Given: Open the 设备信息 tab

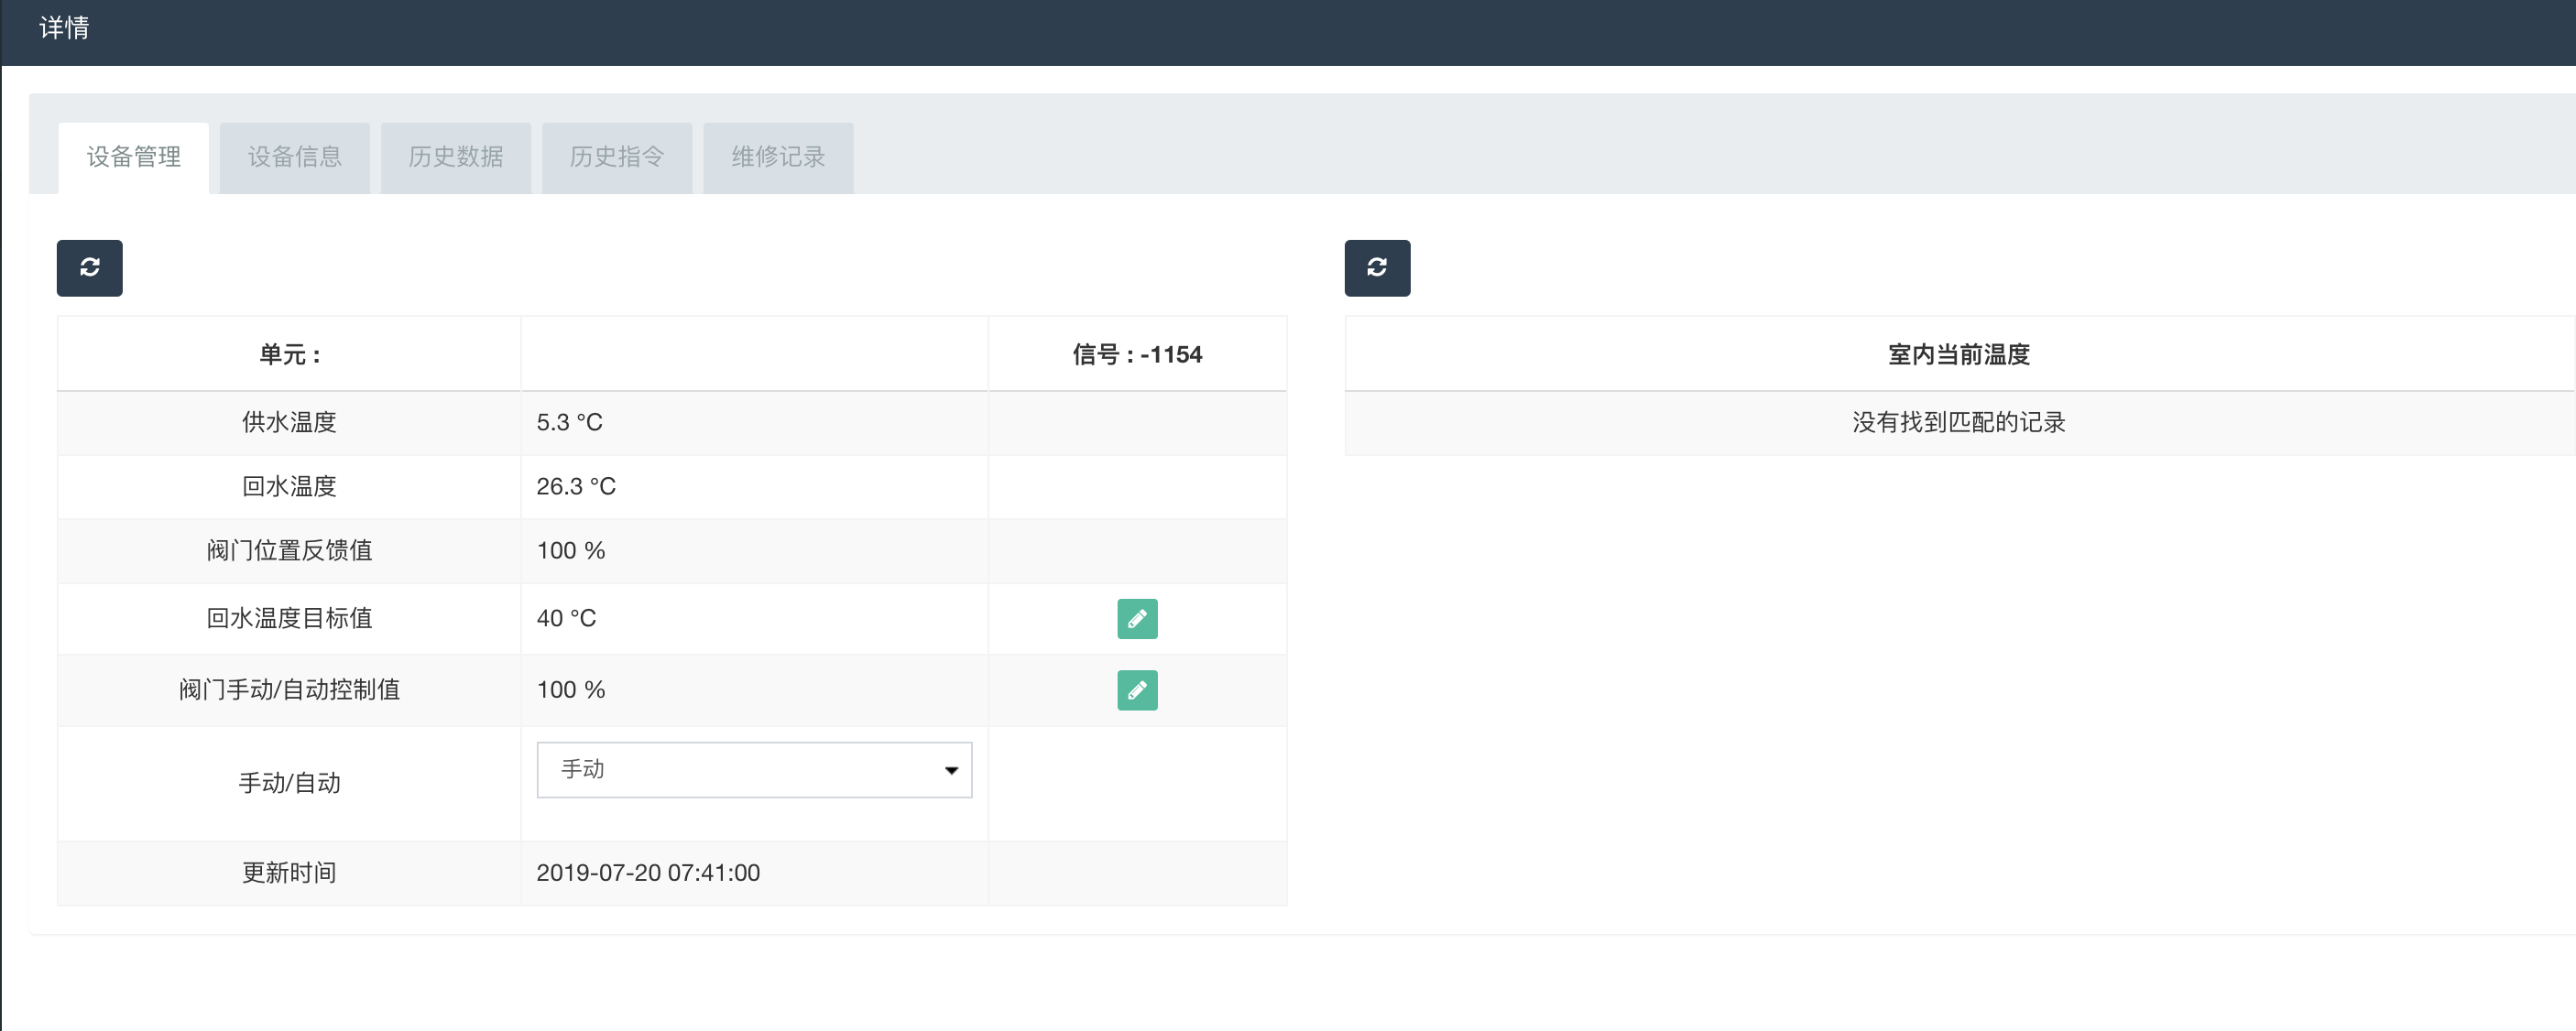Looking at the screenshot, I should (295, 157).
